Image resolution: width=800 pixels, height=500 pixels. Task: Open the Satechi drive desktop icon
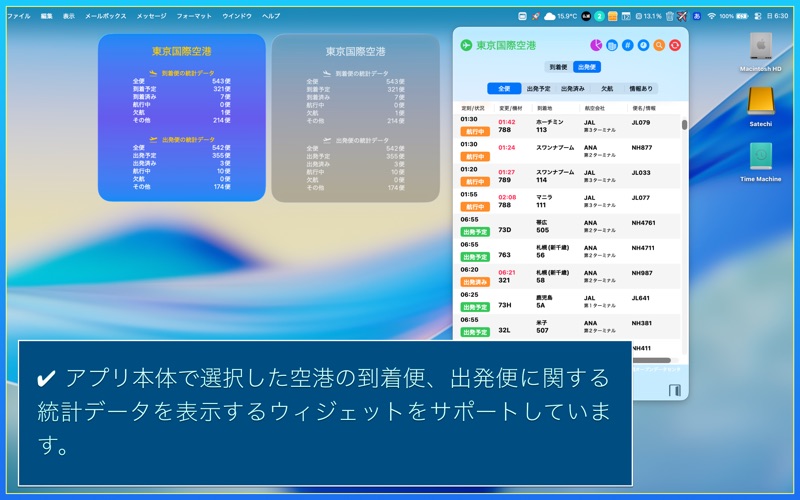click(761, 106)
